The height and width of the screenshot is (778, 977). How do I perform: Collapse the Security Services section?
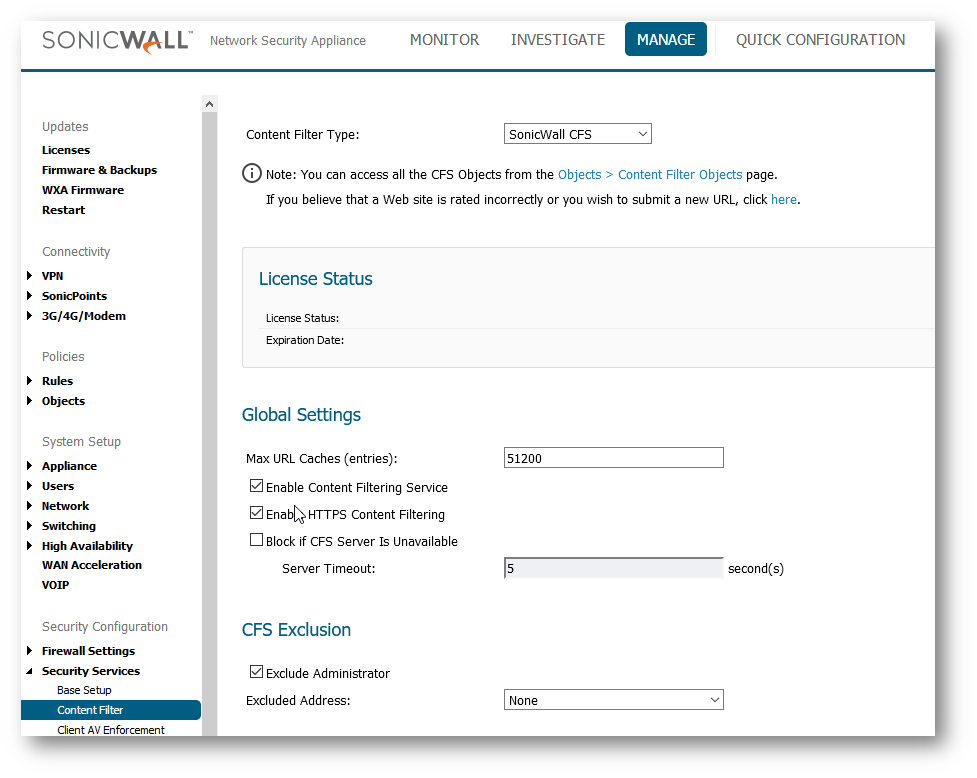click(30, 671)
